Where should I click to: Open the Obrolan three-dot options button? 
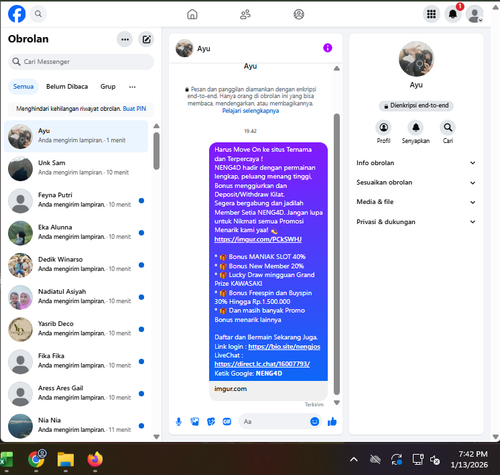[x=125, y=39]
